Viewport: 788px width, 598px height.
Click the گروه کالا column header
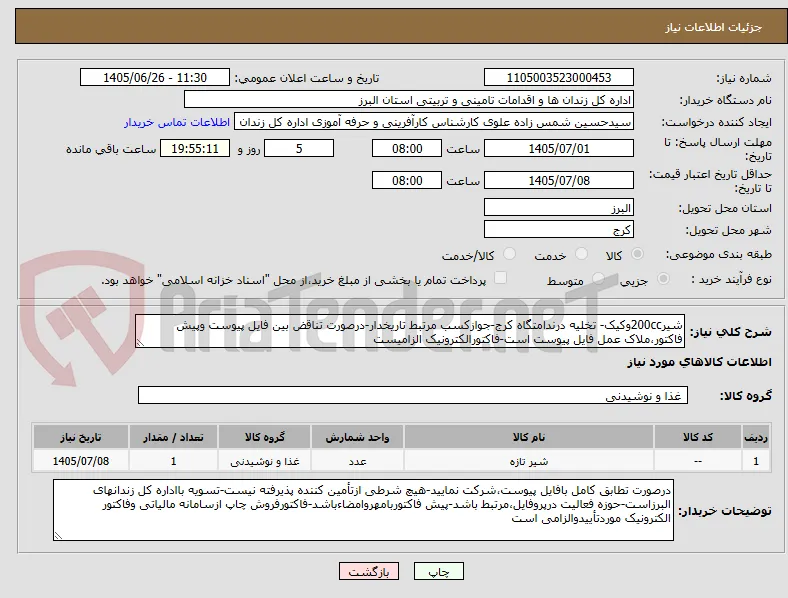[264, 437]
